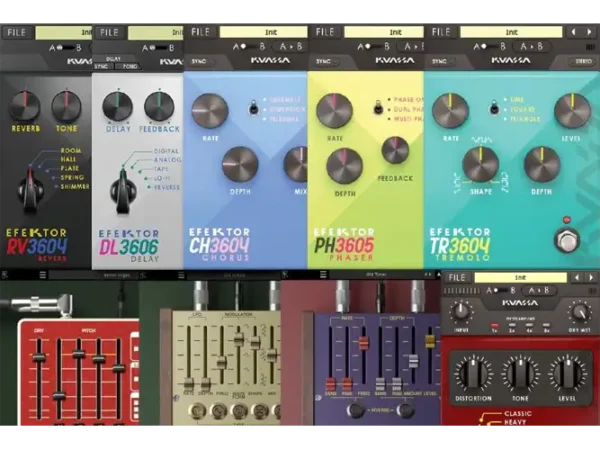The height and width of the screenshot is (450, 600).
Task: Go to the next preset in TR3604 Tremolo
Action: click(589, 32)
